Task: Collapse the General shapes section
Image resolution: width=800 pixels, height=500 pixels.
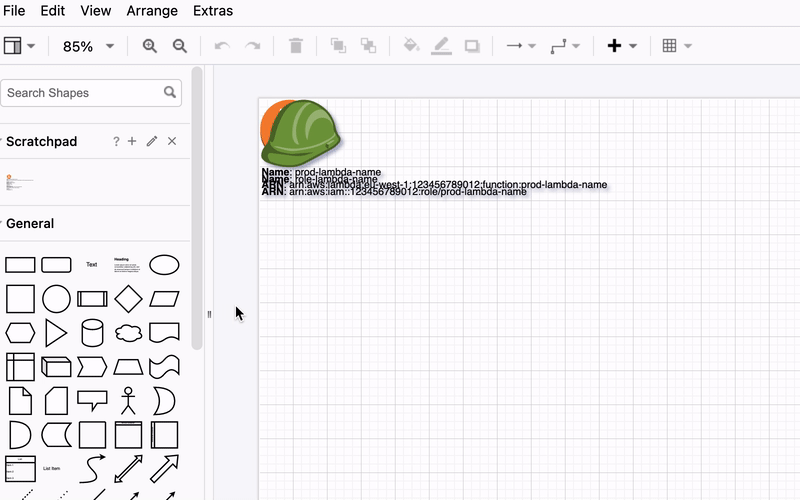Action: tap(30, 223)
